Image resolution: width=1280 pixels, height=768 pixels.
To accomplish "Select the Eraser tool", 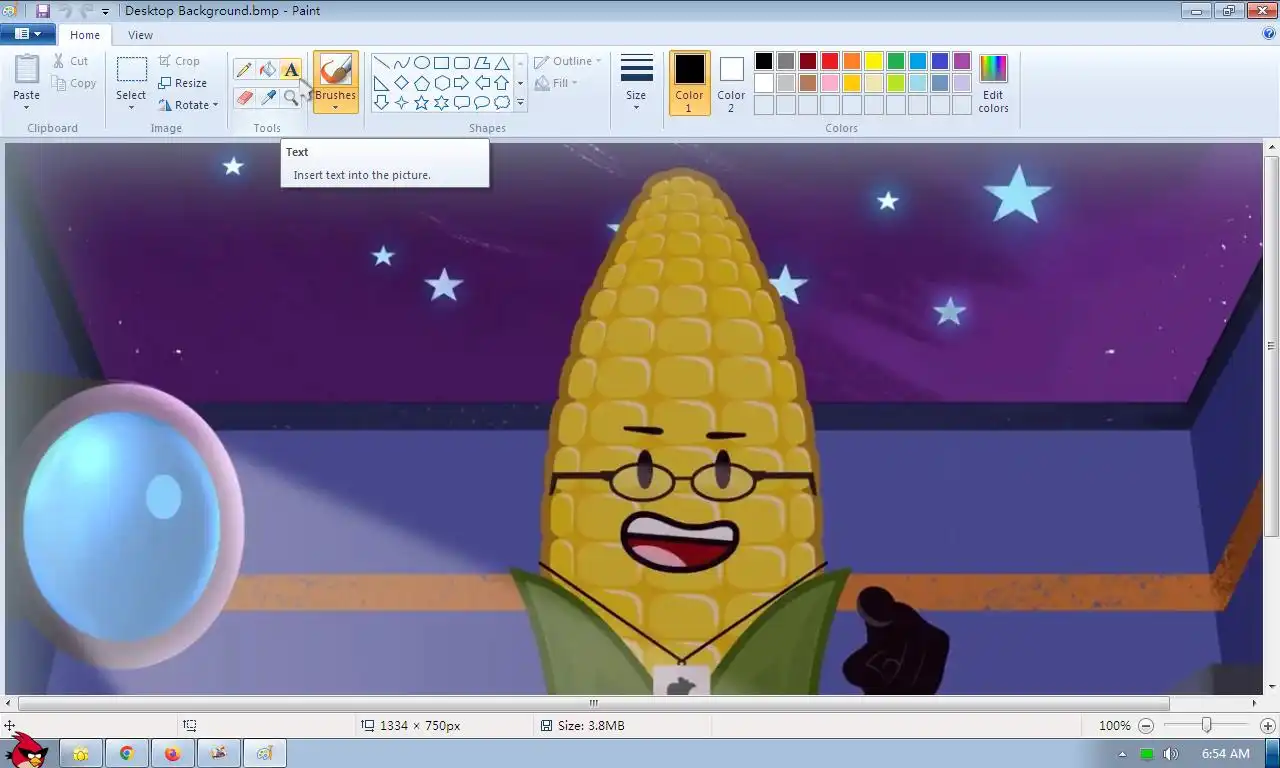I will point(244,97).
